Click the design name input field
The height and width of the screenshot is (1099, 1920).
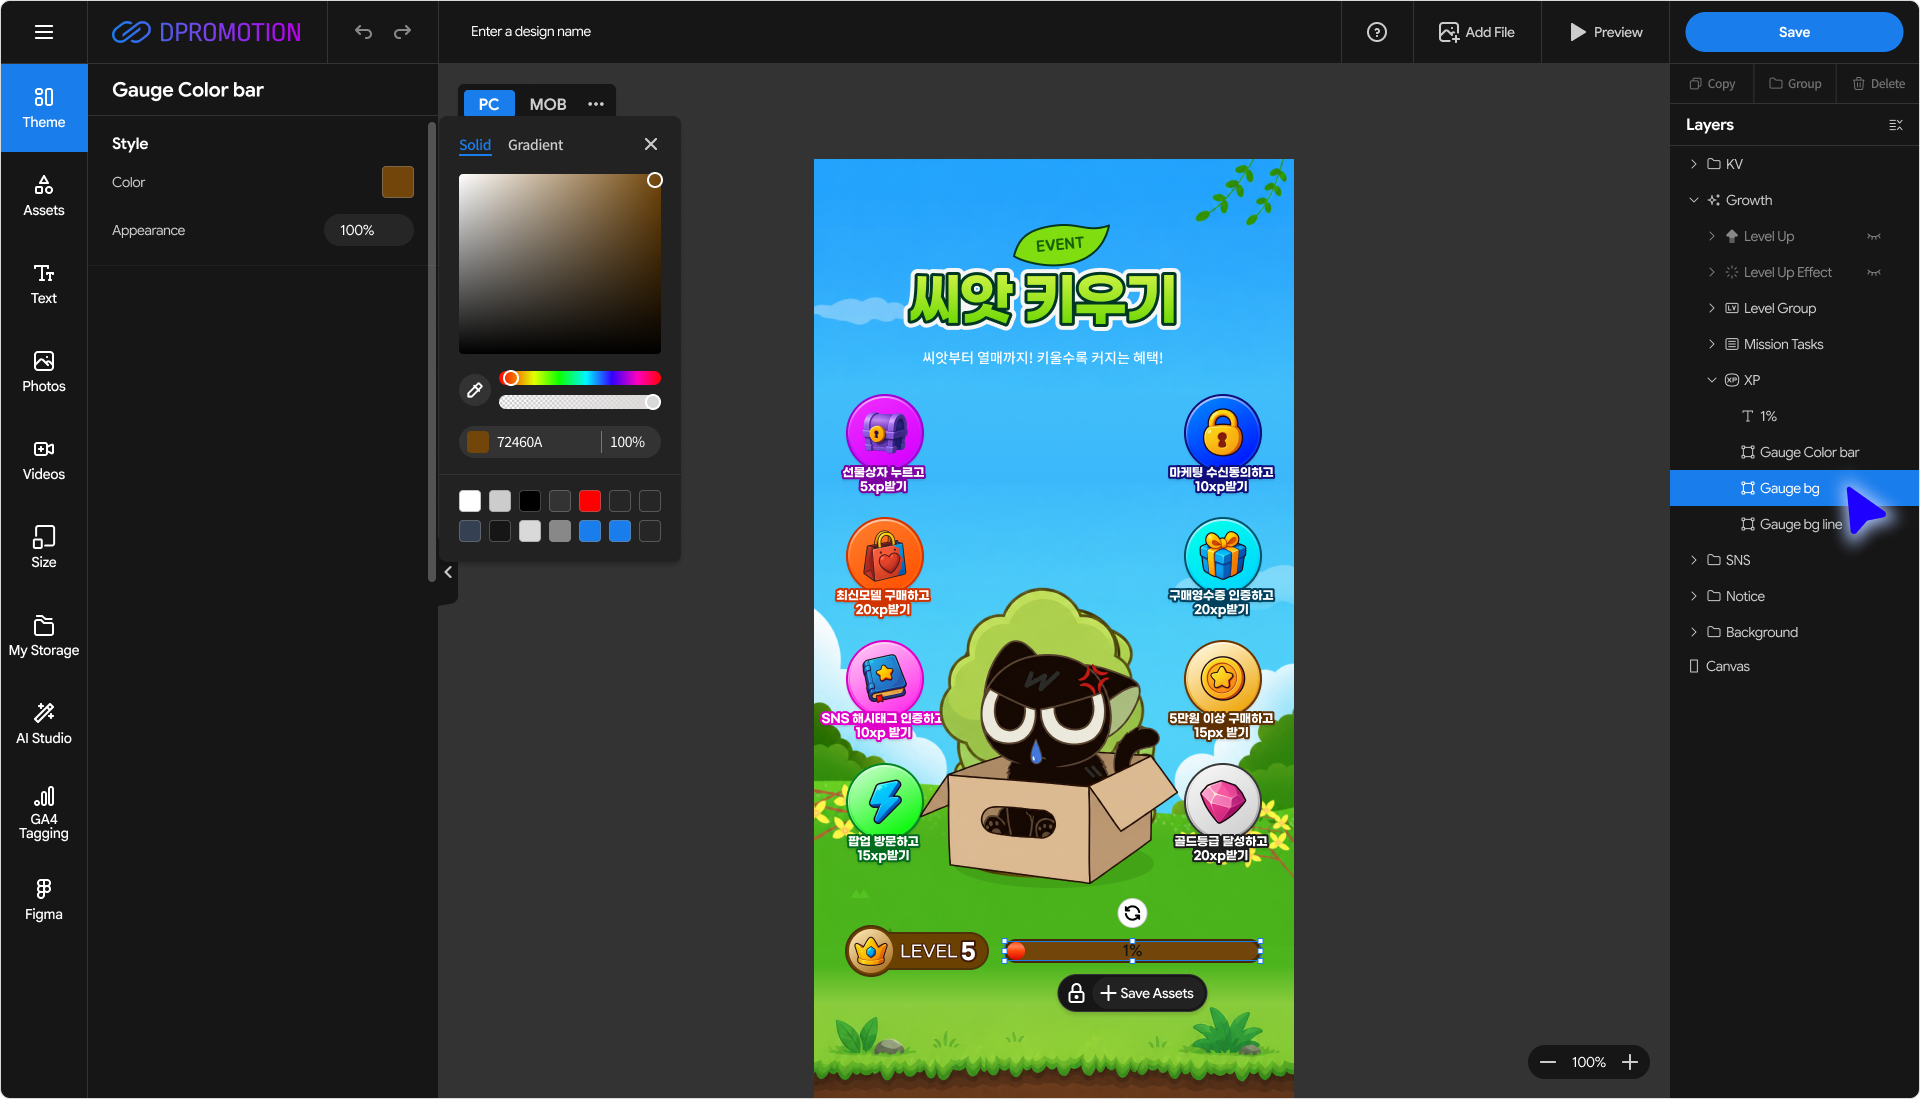[x=531, y=32]
